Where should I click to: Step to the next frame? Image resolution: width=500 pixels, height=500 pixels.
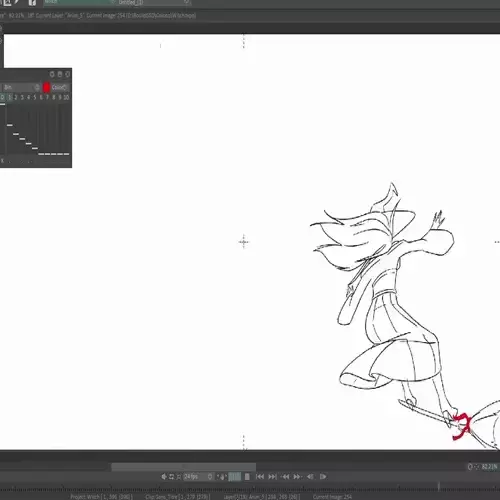point(297,477)
